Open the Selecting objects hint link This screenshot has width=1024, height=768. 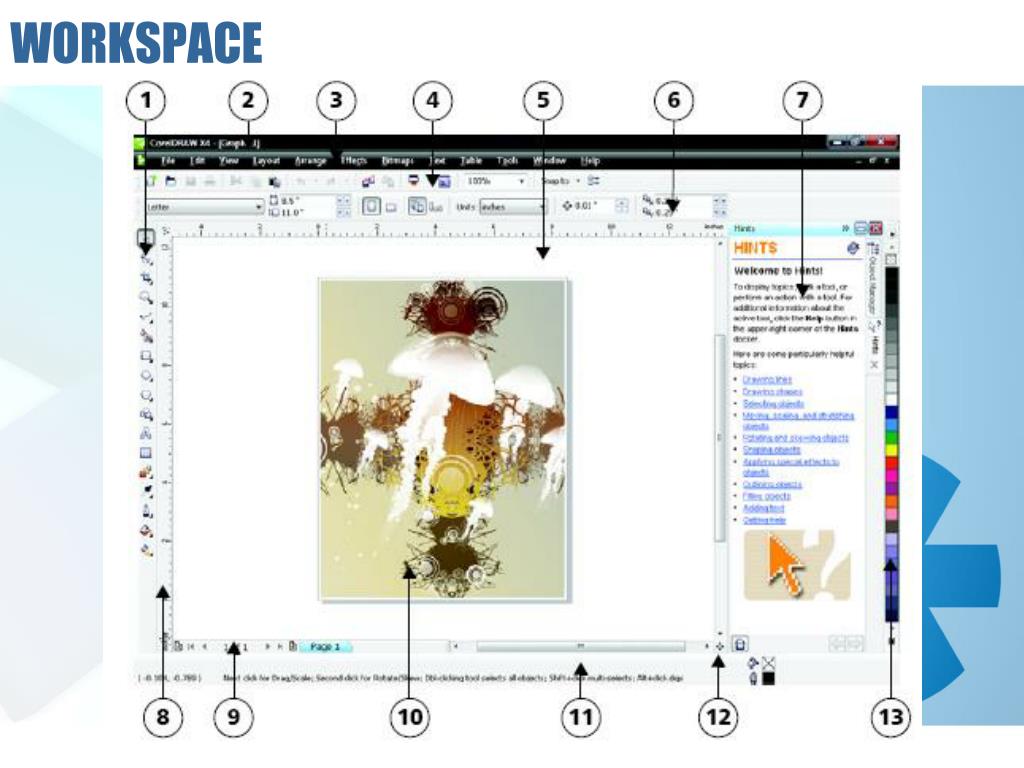(x=773, y=404)
